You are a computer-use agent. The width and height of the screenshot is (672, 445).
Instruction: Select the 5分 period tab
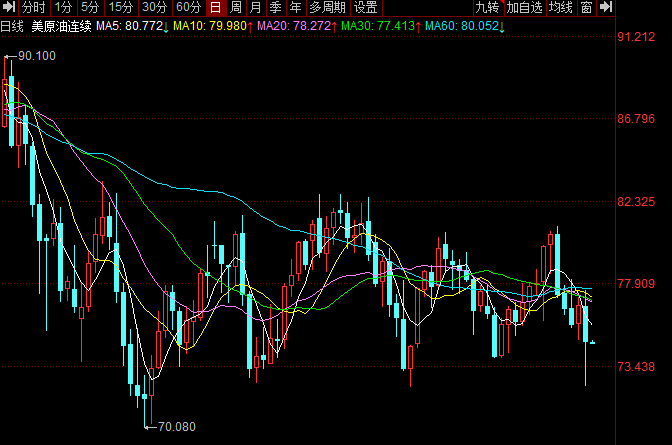[x=91, y=7]
